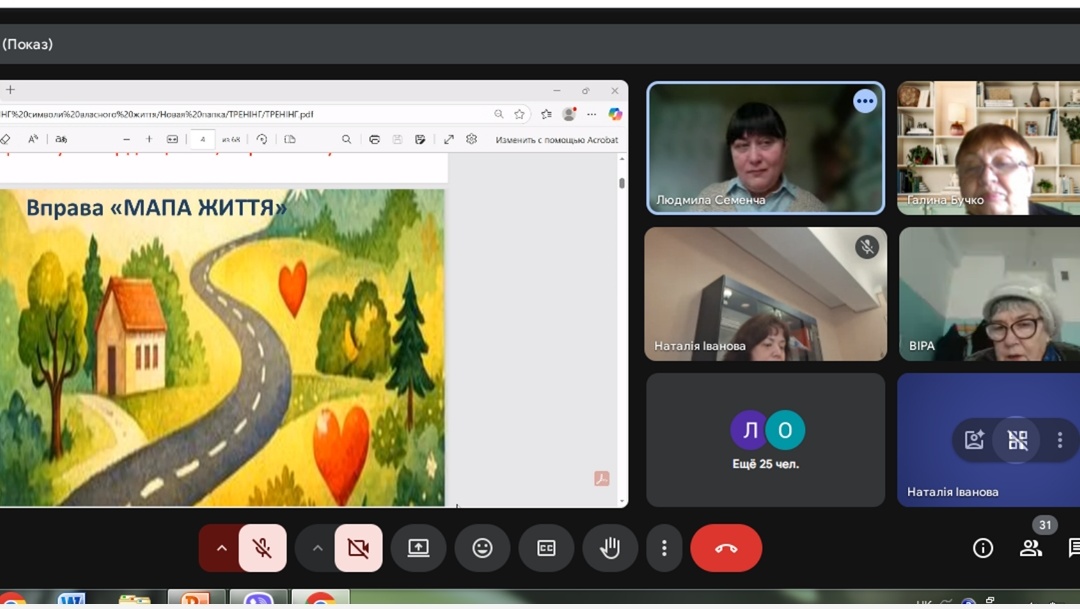Image resolution: width=1080 pixels, height=609 pixels.
Task: Print the PDF using the printer icon
Action: pos(374,140)
